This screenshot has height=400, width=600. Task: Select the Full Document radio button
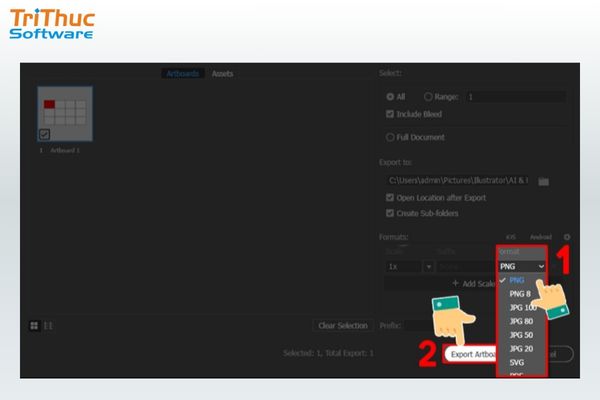(x=390, y=137)
